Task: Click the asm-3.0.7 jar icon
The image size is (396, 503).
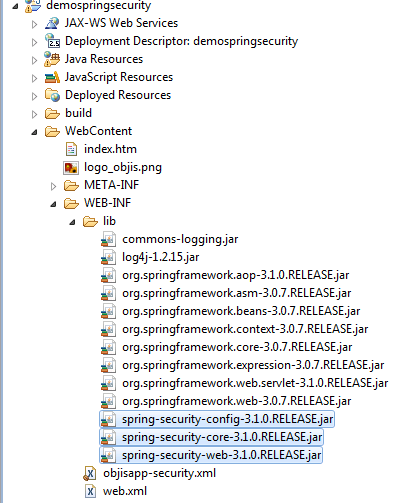Action: point(108,294)
